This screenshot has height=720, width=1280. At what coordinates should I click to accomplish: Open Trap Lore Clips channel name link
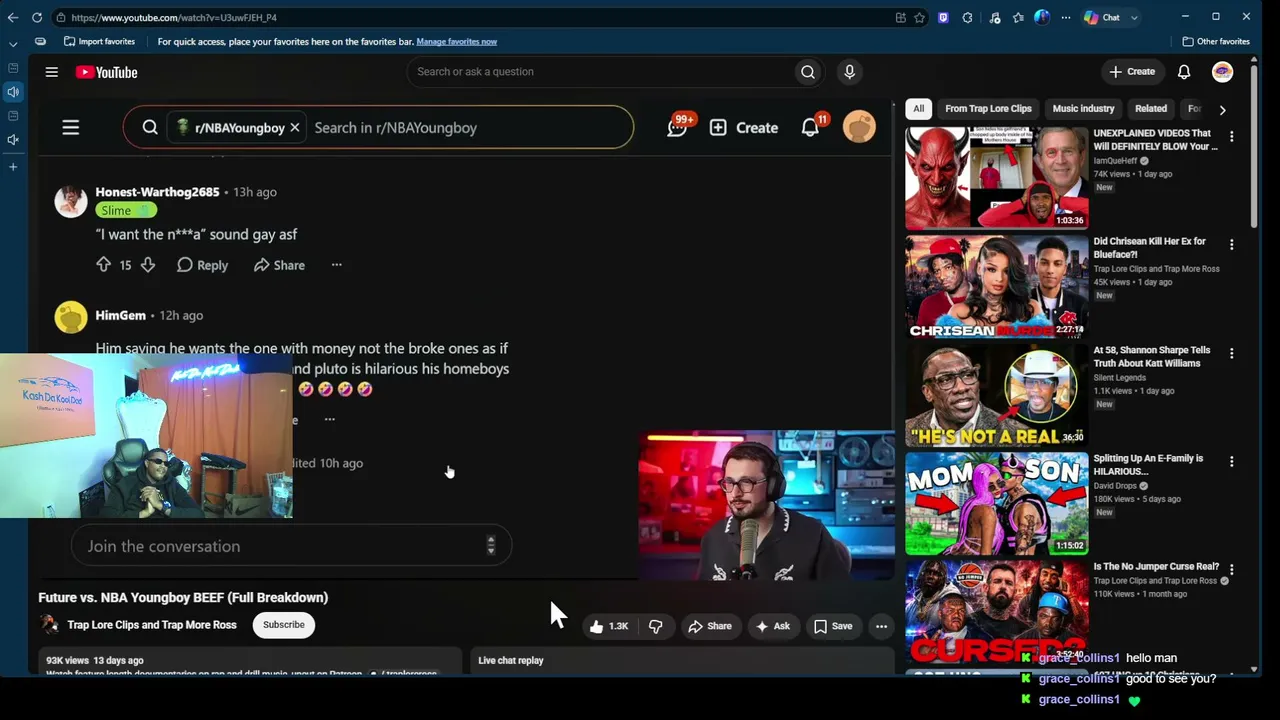[x=152, y=625]
